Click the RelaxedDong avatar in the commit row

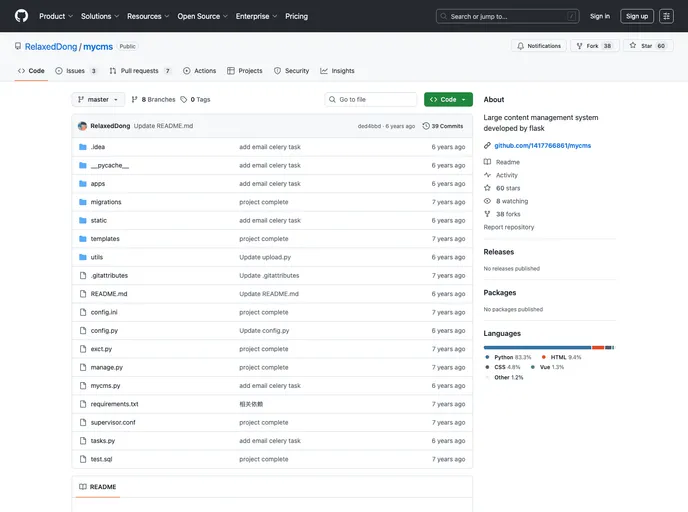click(82, 126)
